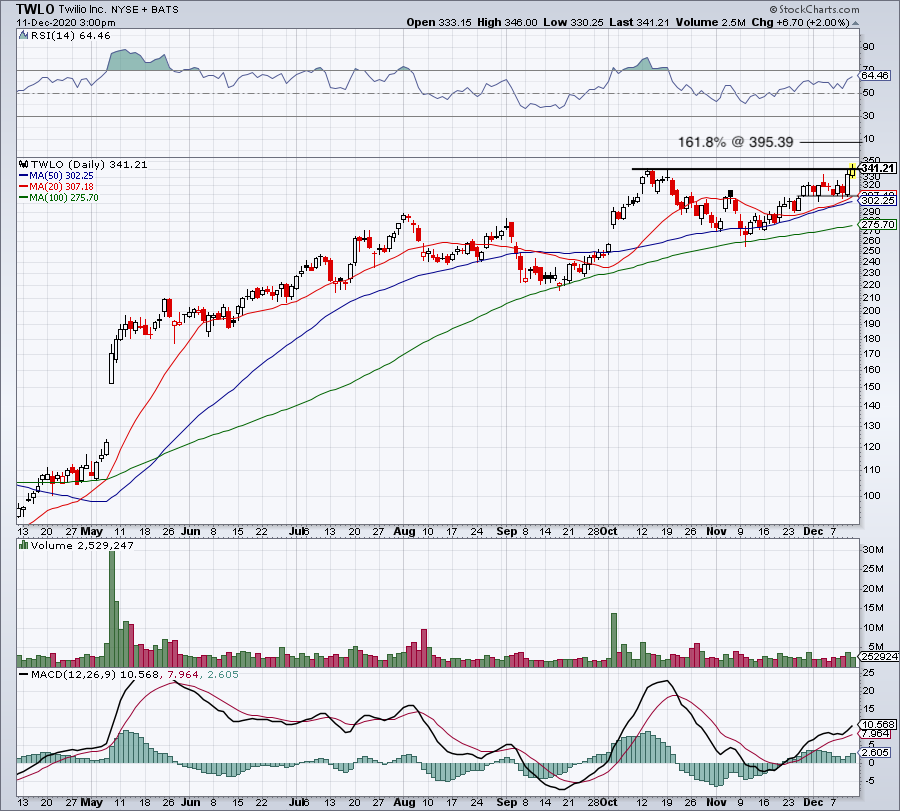Image resolution: width=900 pixels, height=811 pixels.
Task: Click the black line marker before MACD(12,26,9)
Action: click(x=24, y=674)
